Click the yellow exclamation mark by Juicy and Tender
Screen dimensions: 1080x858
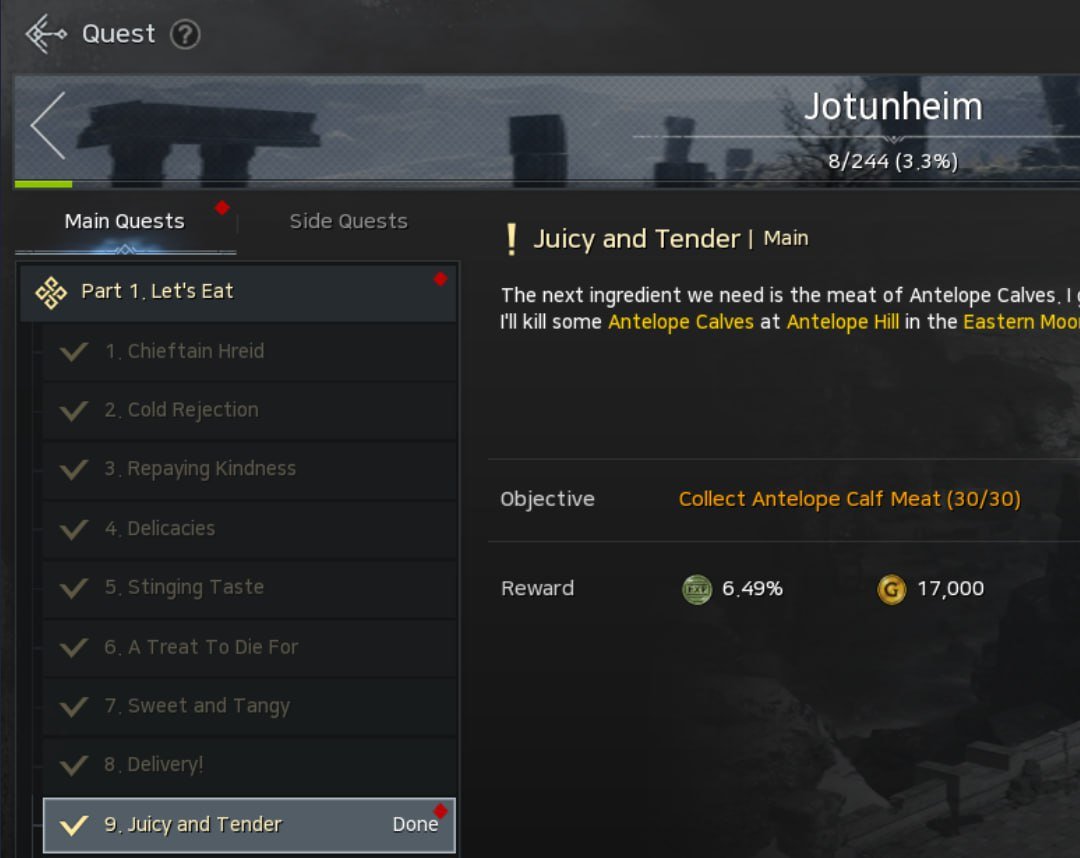point(511,240)
